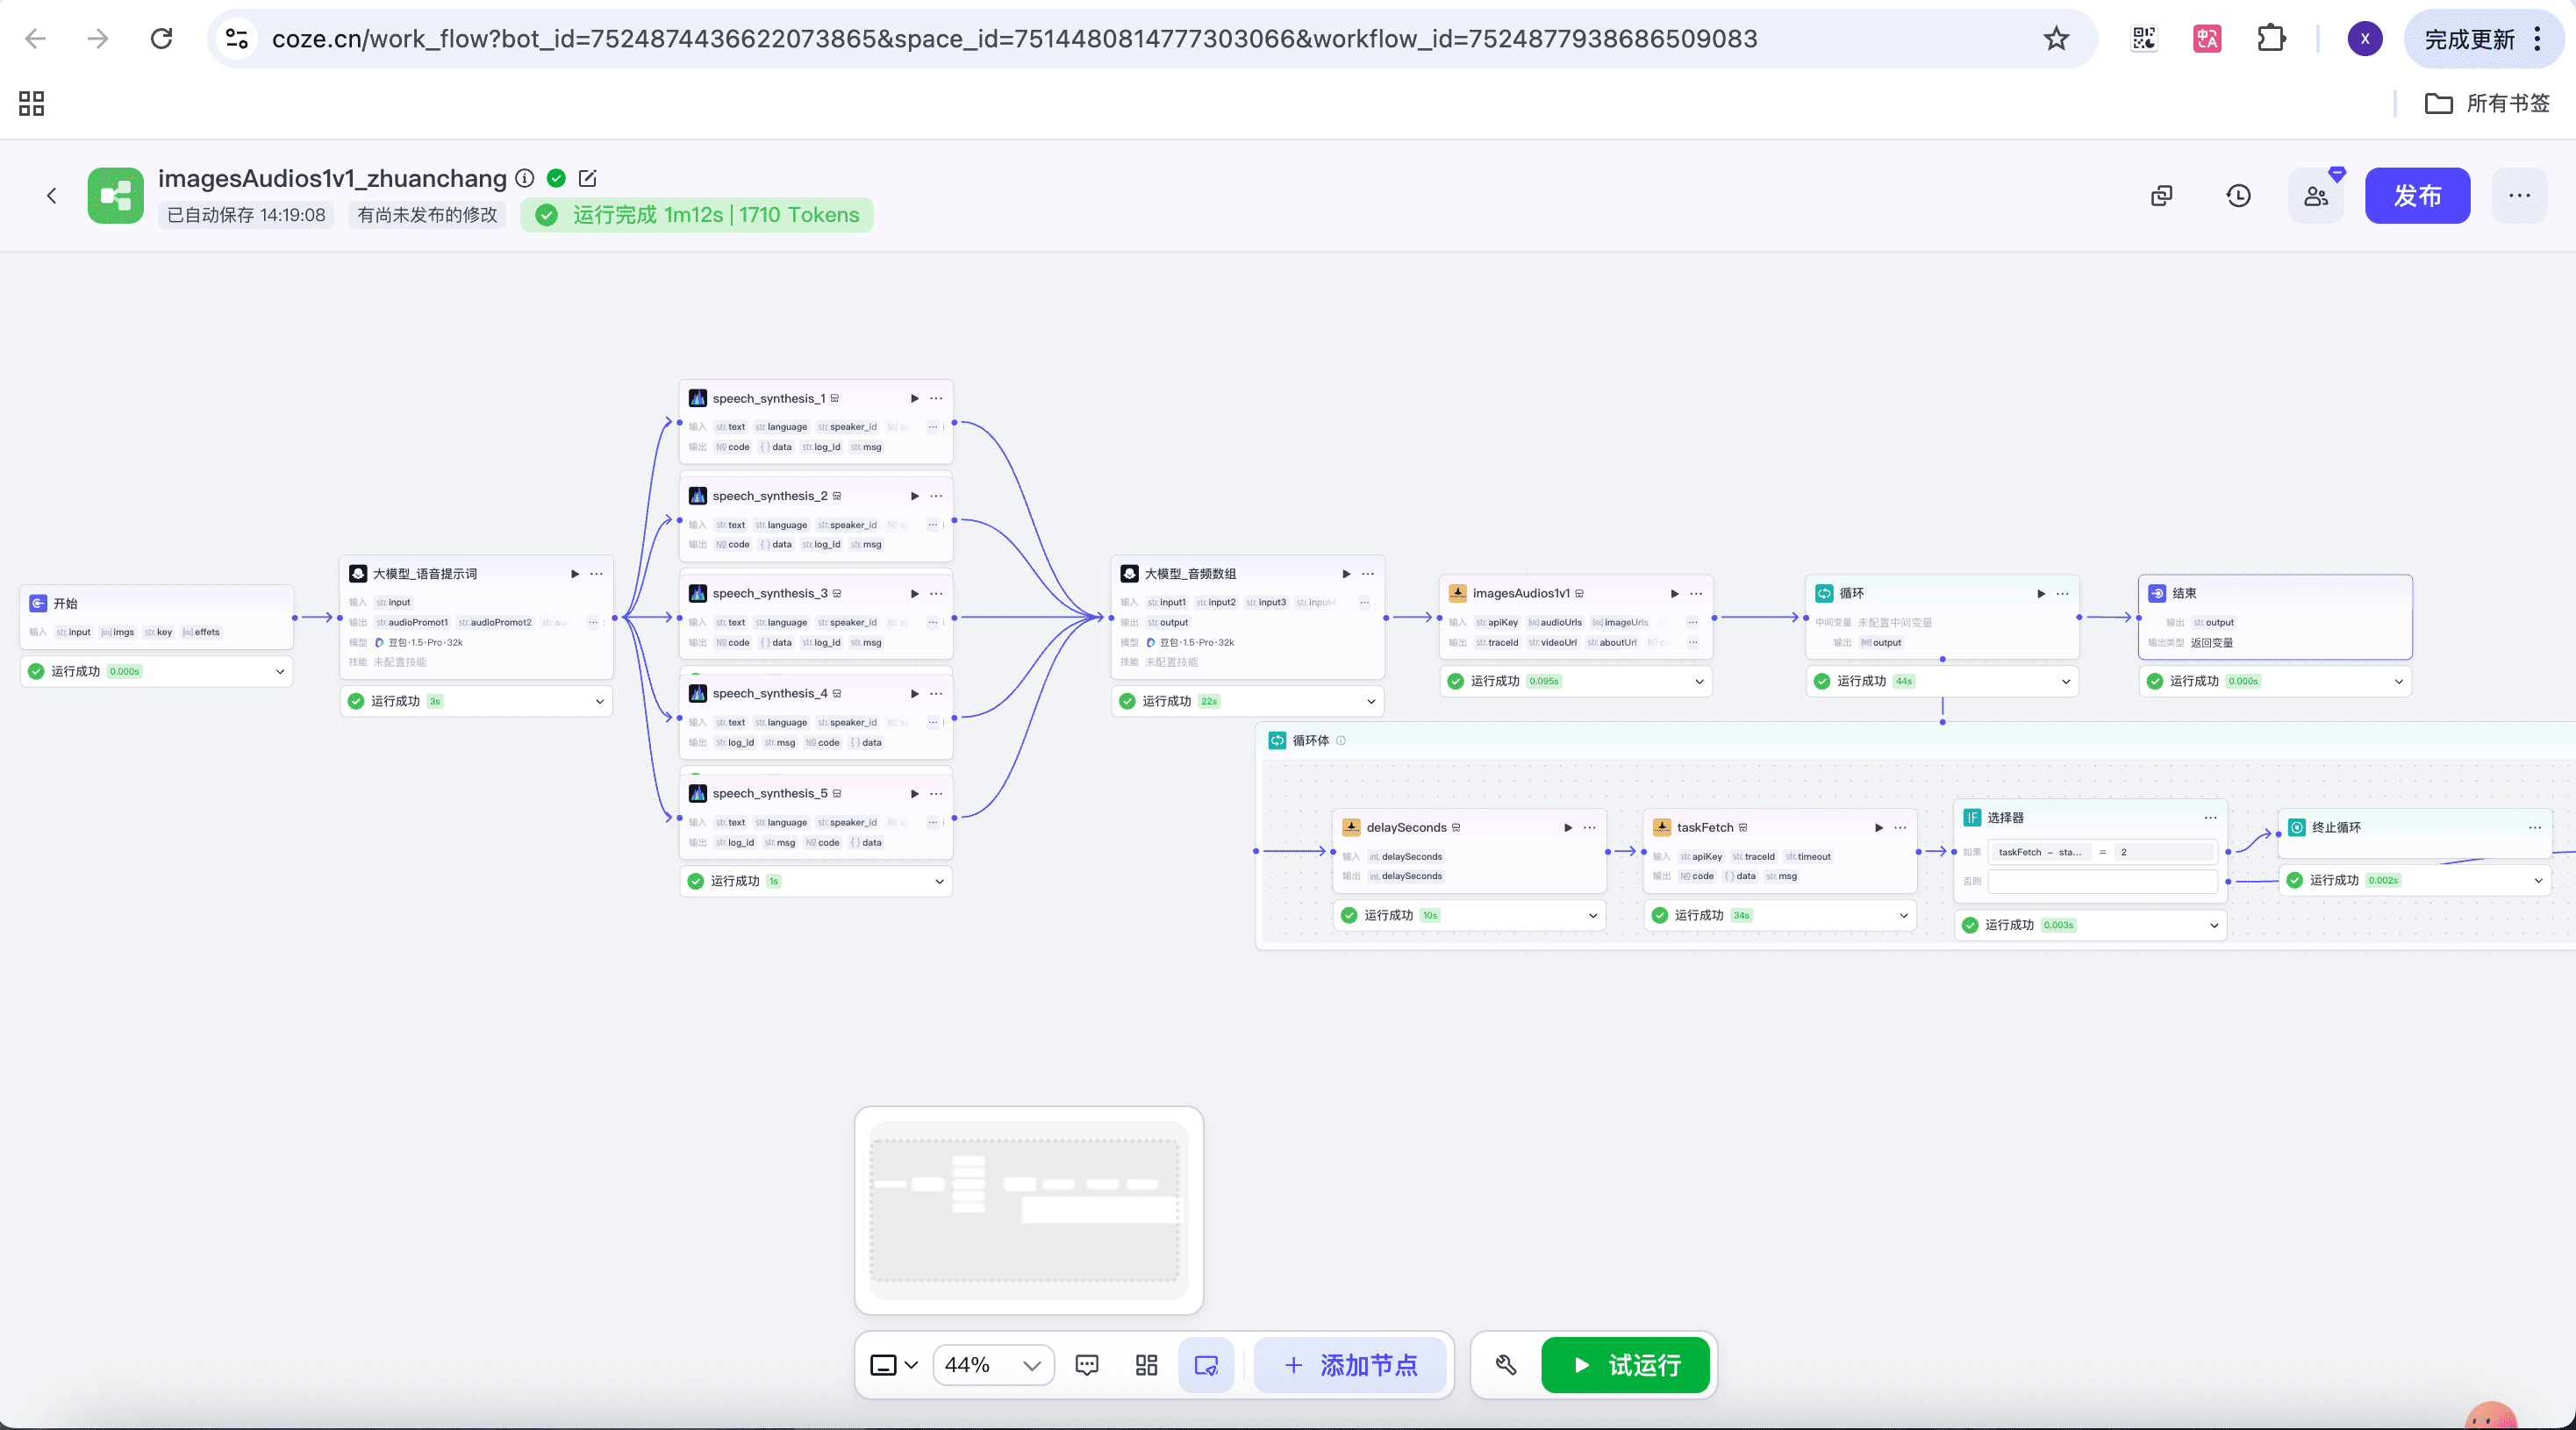
Task: Open the collaborators people icon
Action: pyautogui.click(x=2316, y=196)
